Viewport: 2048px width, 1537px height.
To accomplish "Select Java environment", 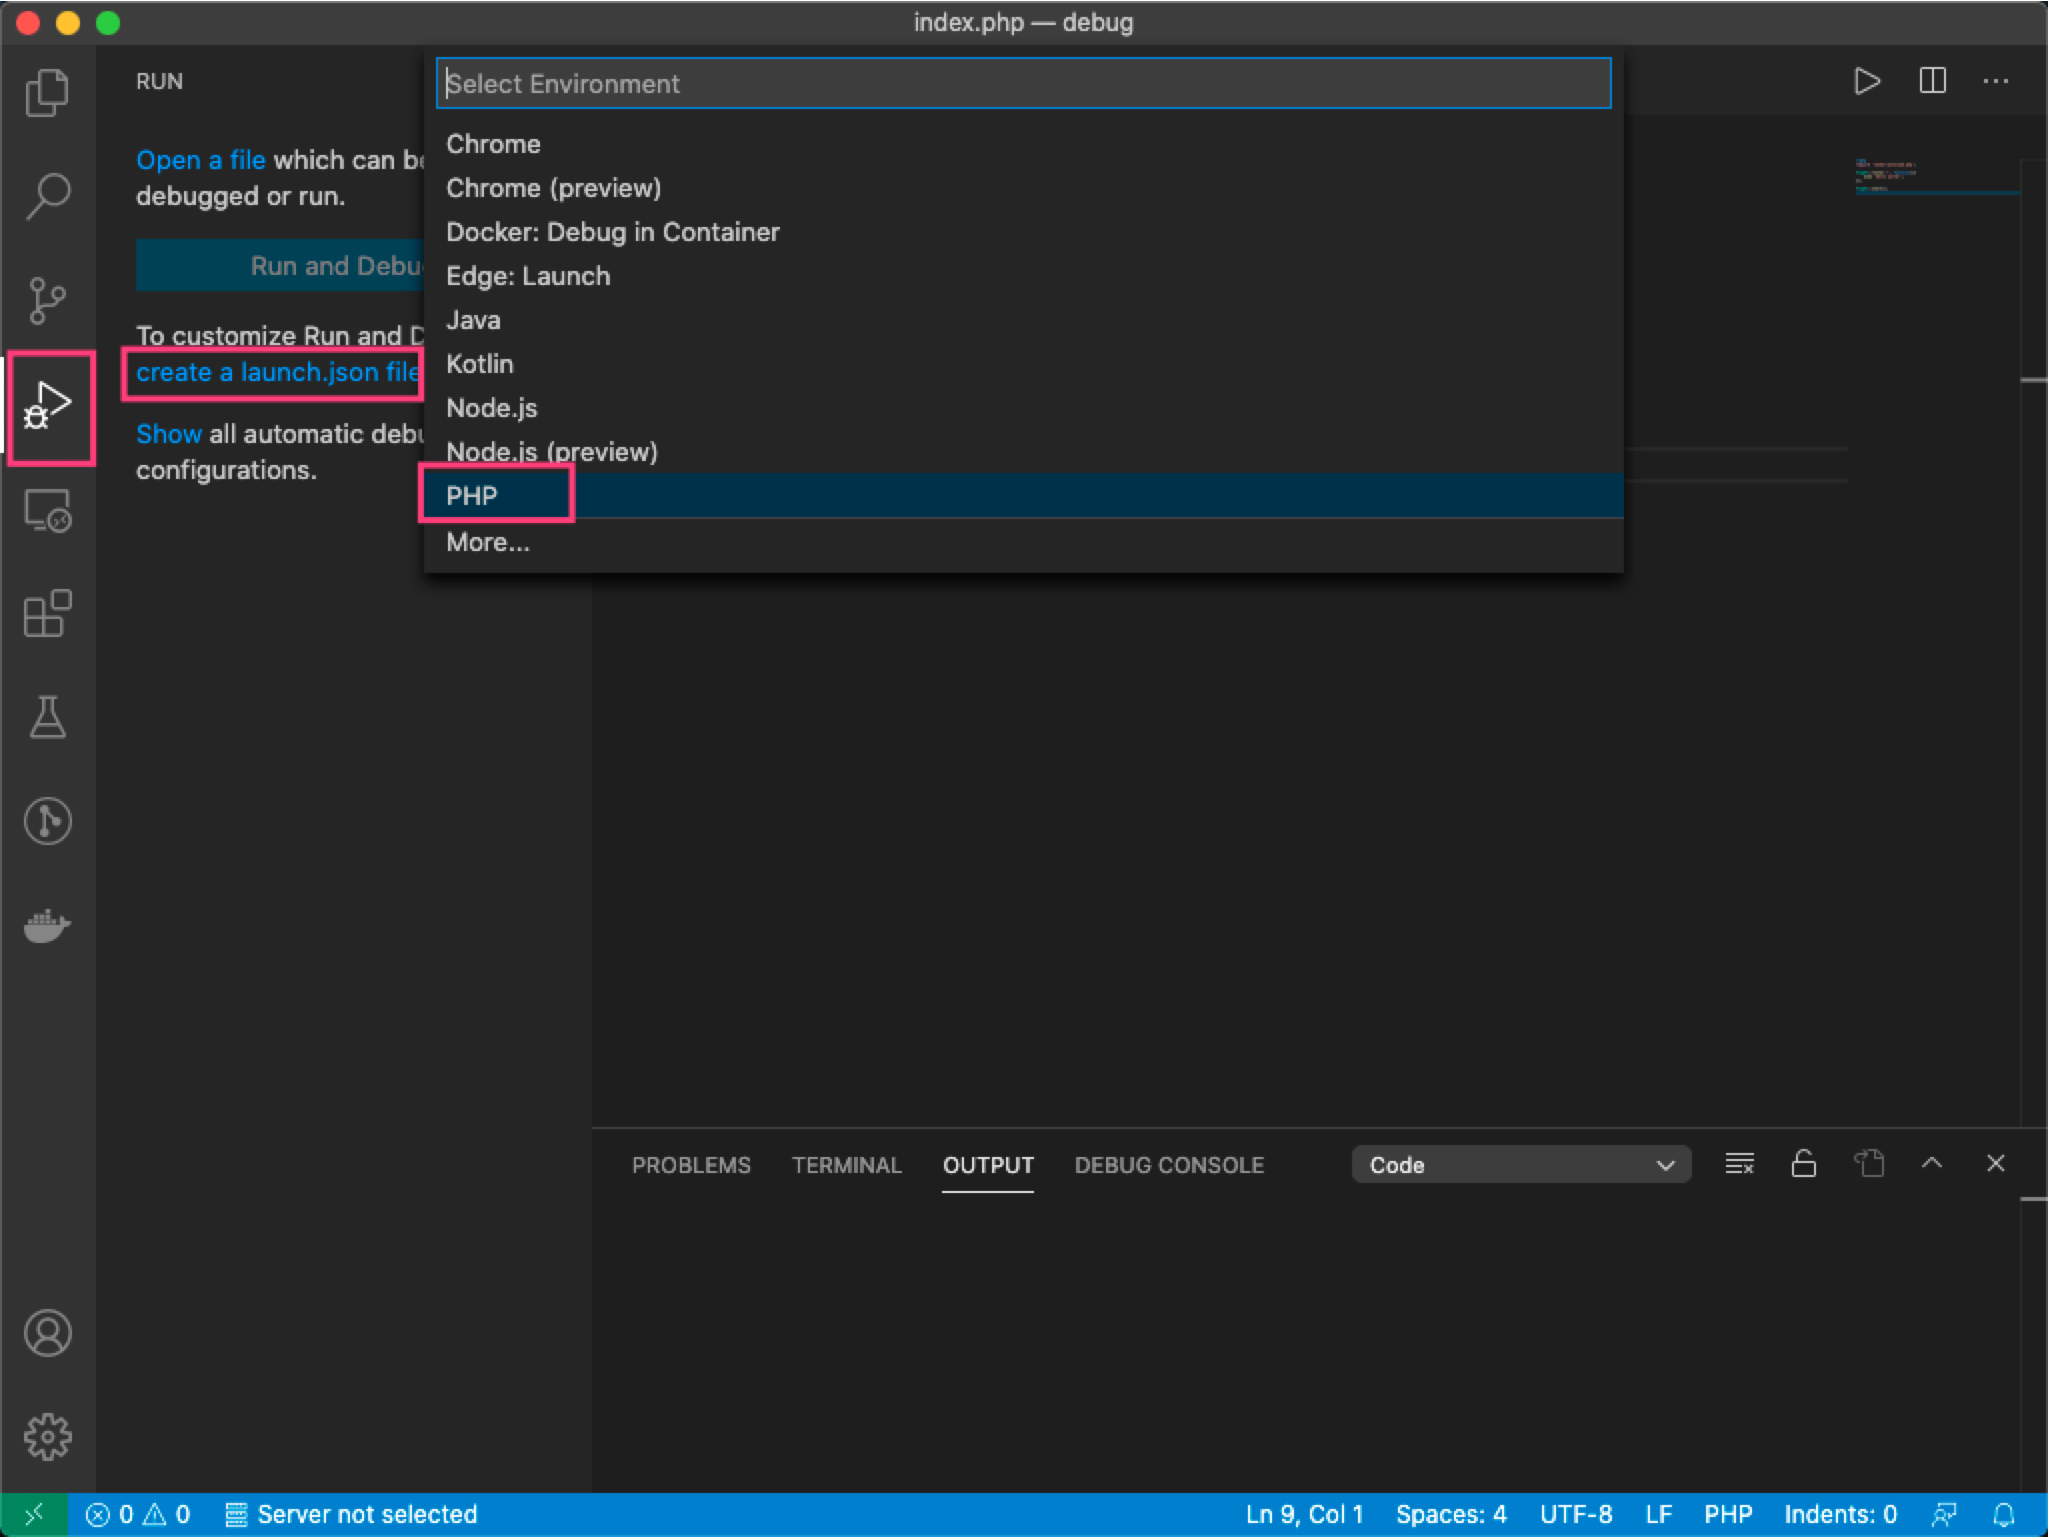I will [x=1023, y=320].
